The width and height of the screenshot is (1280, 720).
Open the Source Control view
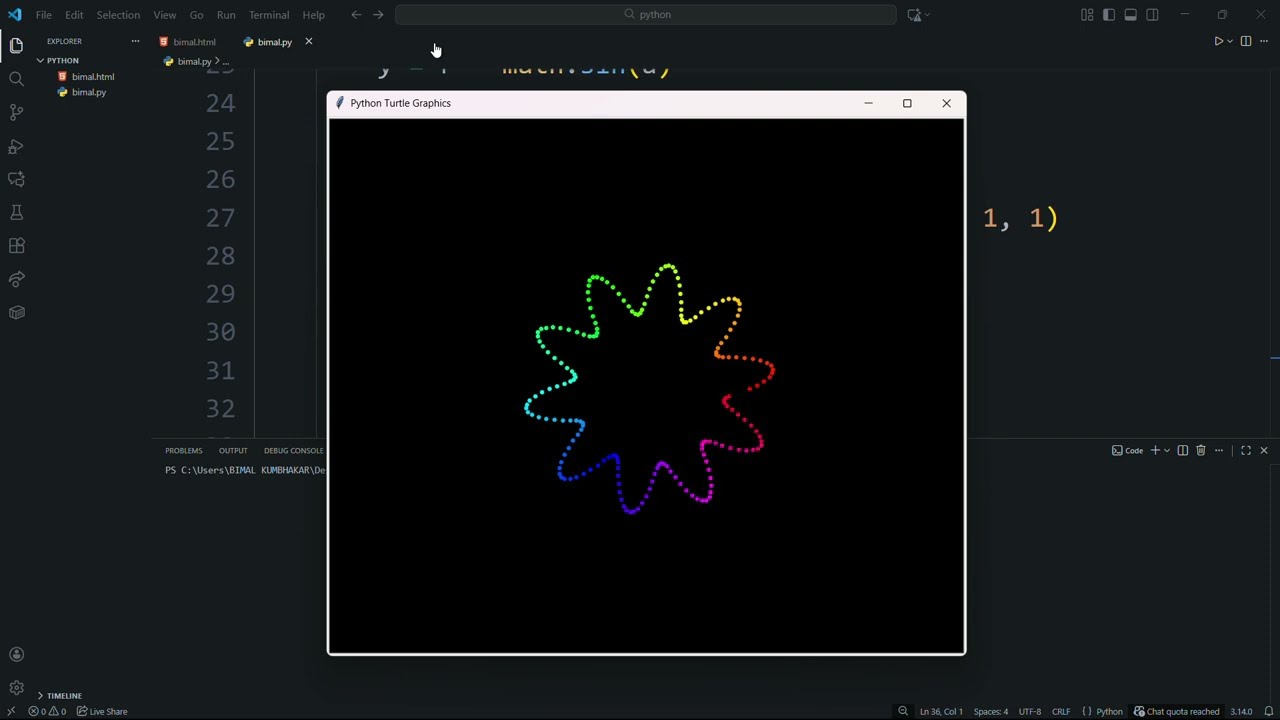(x=16, y=112)
